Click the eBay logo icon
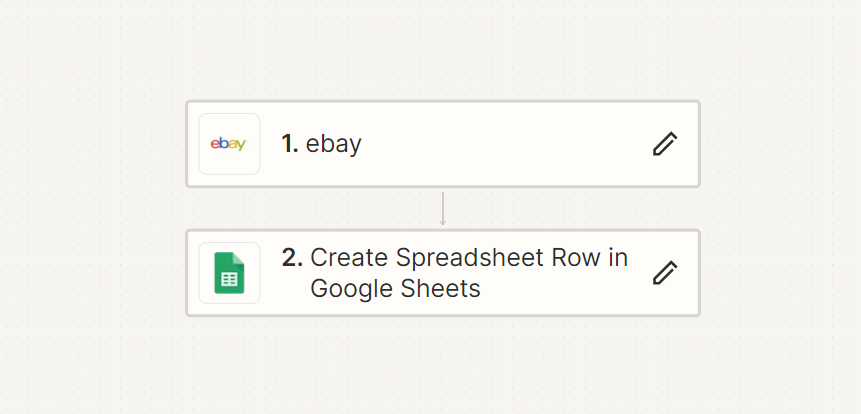 coord(229,144)
